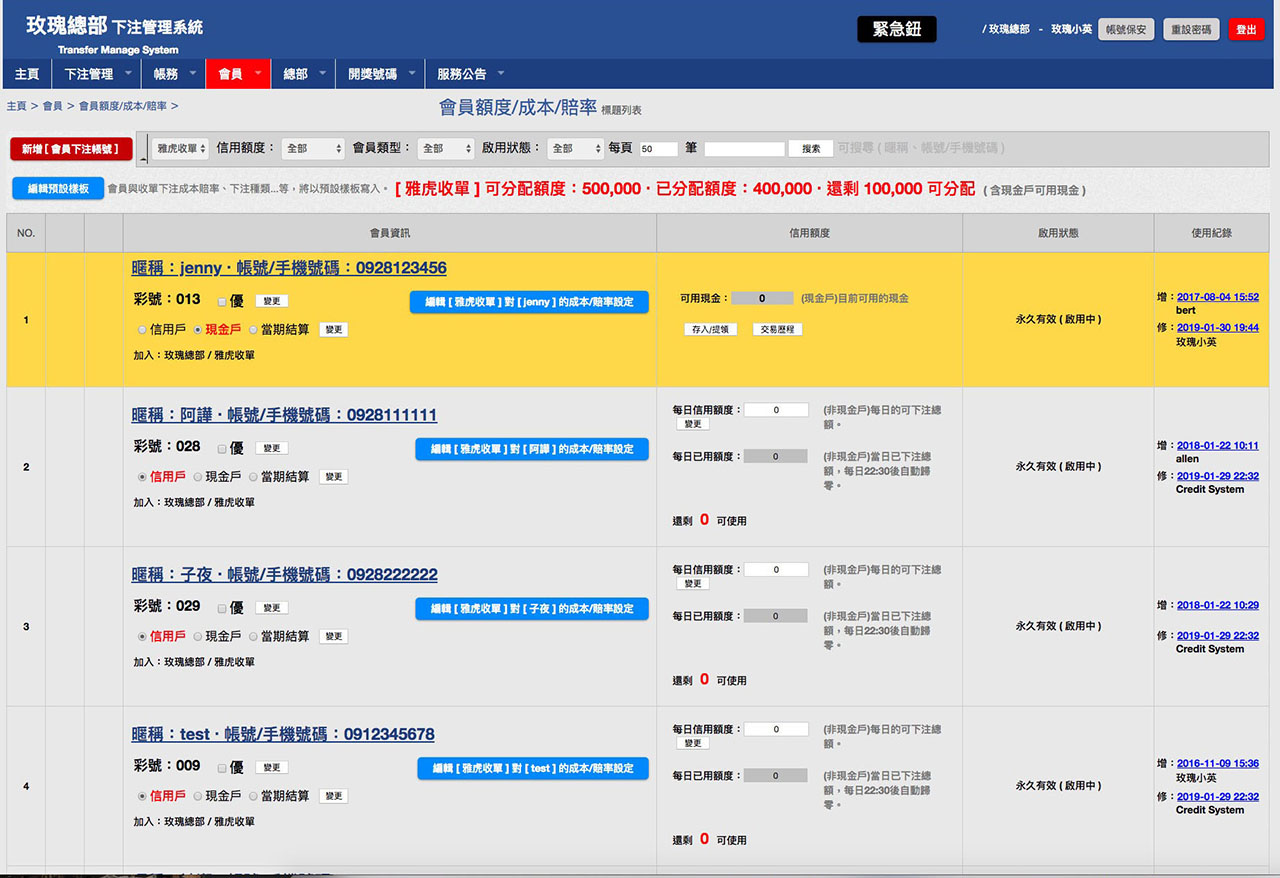Expand the 服務公告 menu dropdown arrow

[x=501, y=74]
